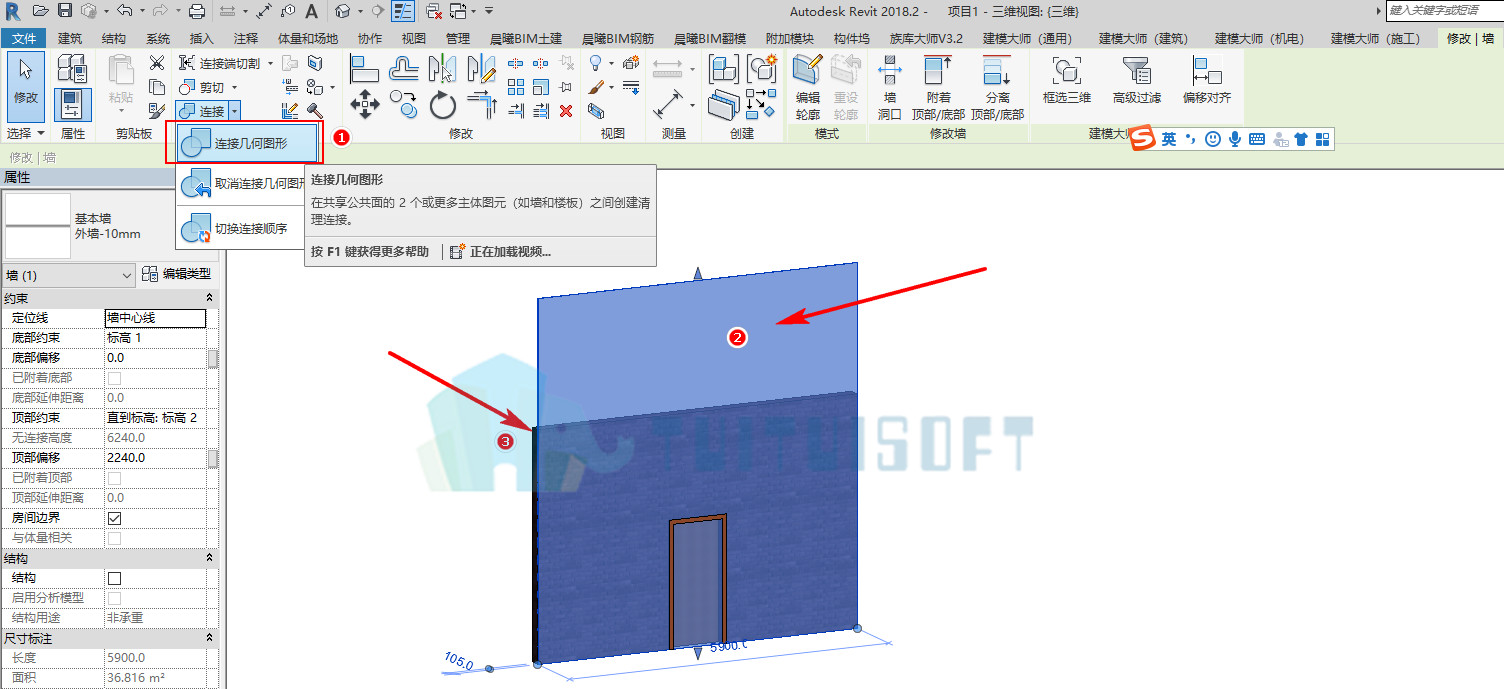Image resolution: width=1504 pixels, height=689 pixels.
Task: Enable the Structural (结构) checkbox
Action: 114,578
